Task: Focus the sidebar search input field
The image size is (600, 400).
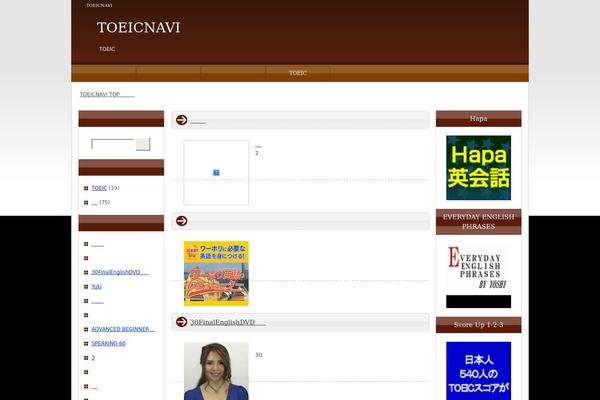Action: pyautogui.click(x=112, y=144)
